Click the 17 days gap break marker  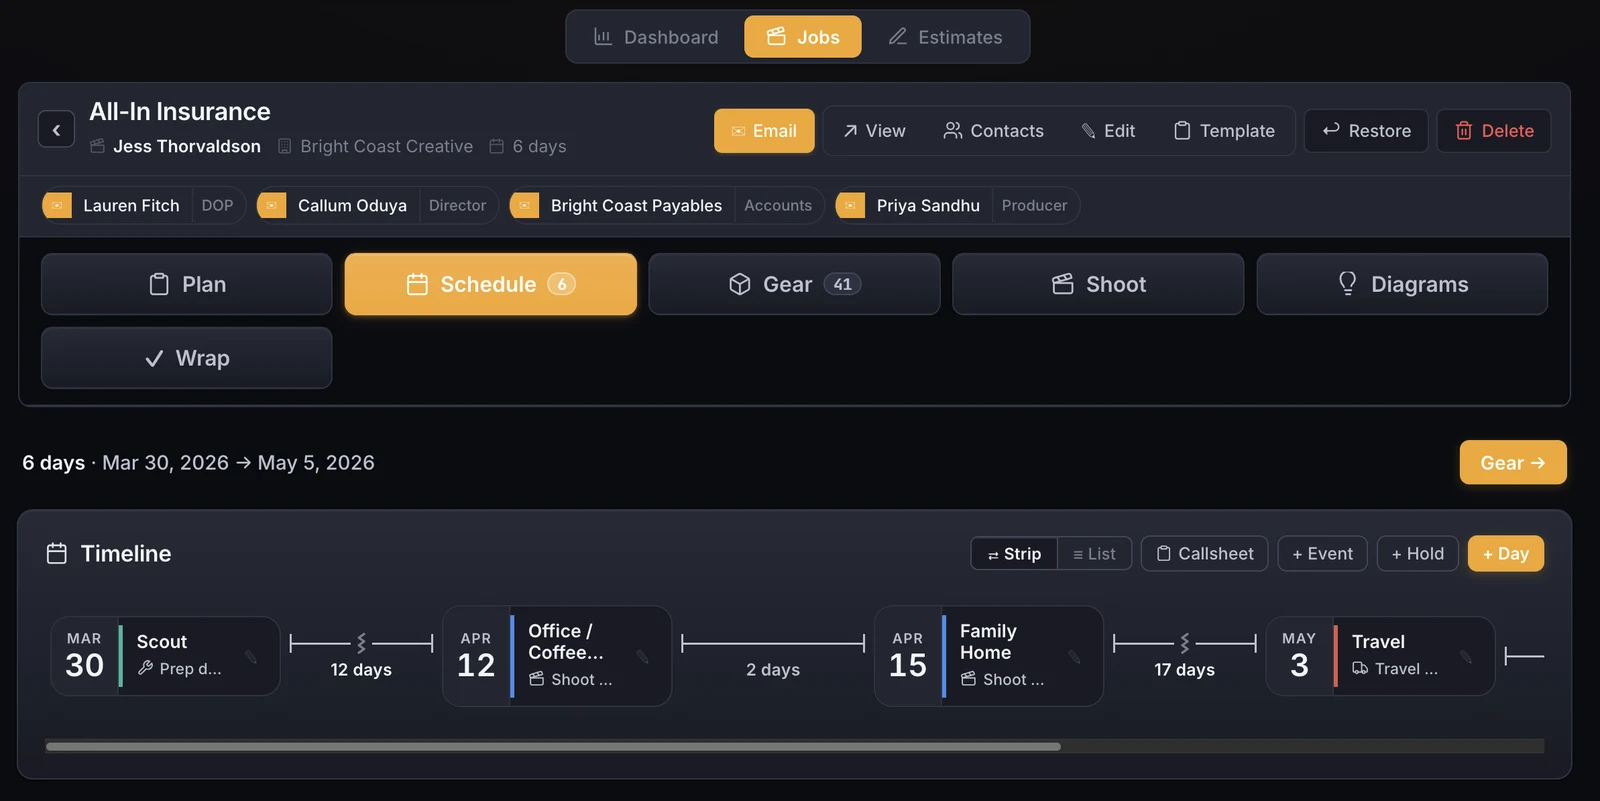[1185, 643]
